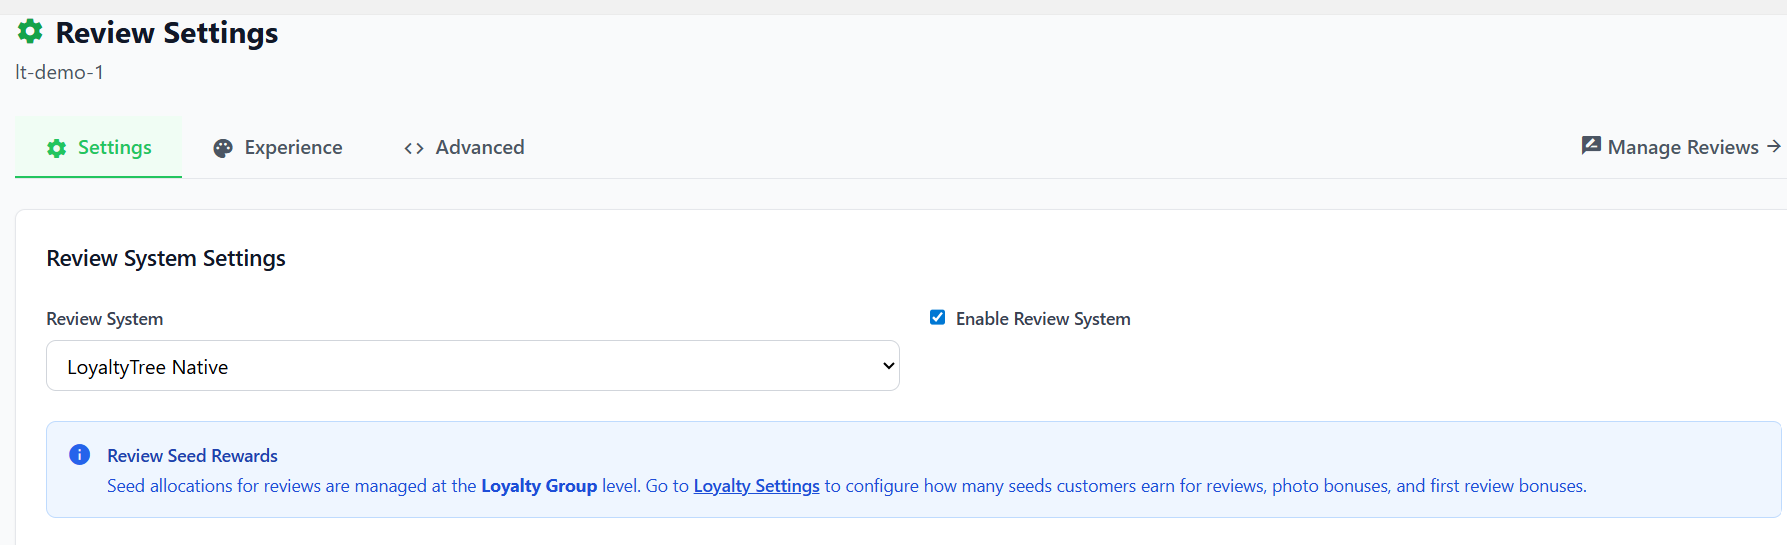Open the Loyalty Settings link
Viewport: 1787px width, 545px height.
pos(756,486)
